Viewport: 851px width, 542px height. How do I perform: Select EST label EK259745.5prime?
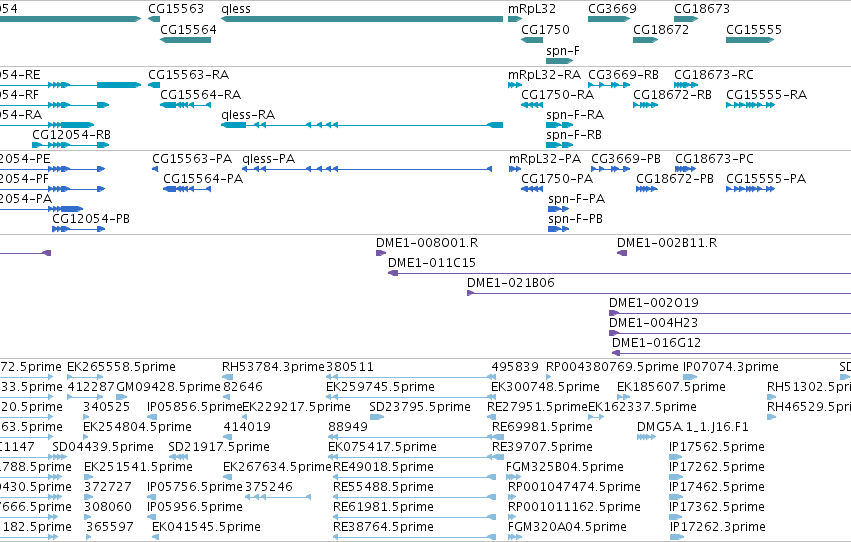(380, 387)
